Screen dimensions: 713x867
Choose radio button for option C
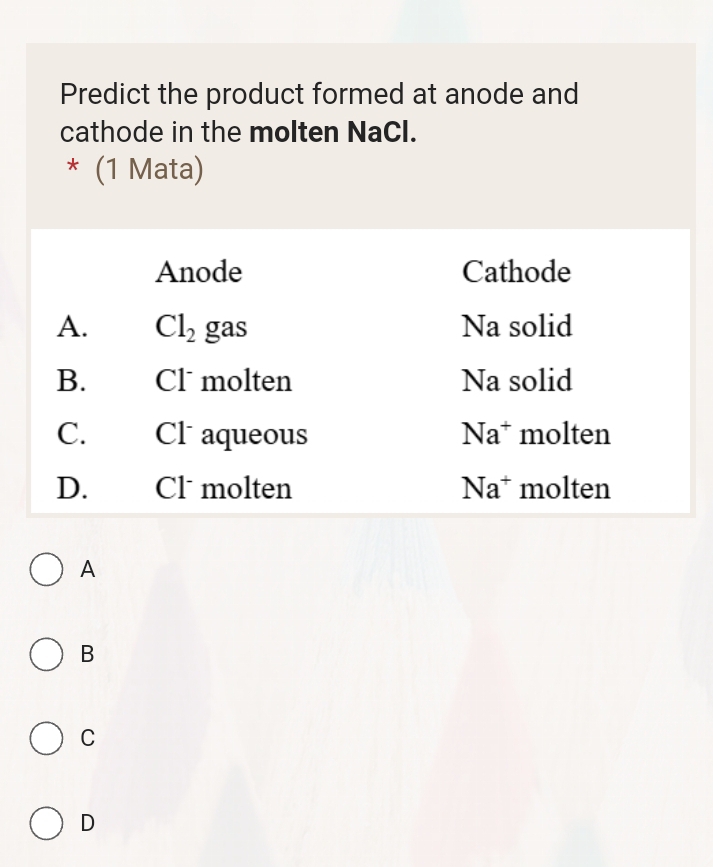[46, 739]
